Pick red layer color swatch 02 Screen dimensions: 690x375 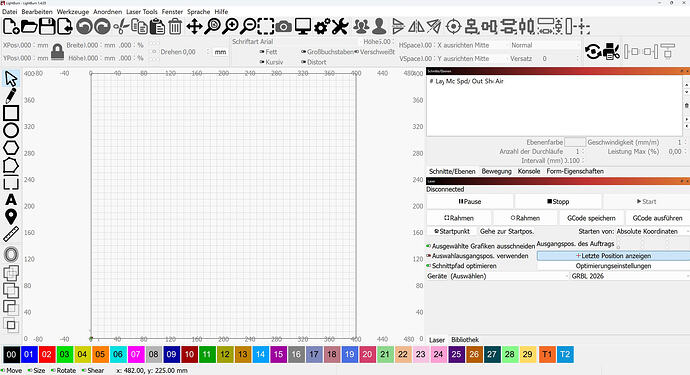46,354
